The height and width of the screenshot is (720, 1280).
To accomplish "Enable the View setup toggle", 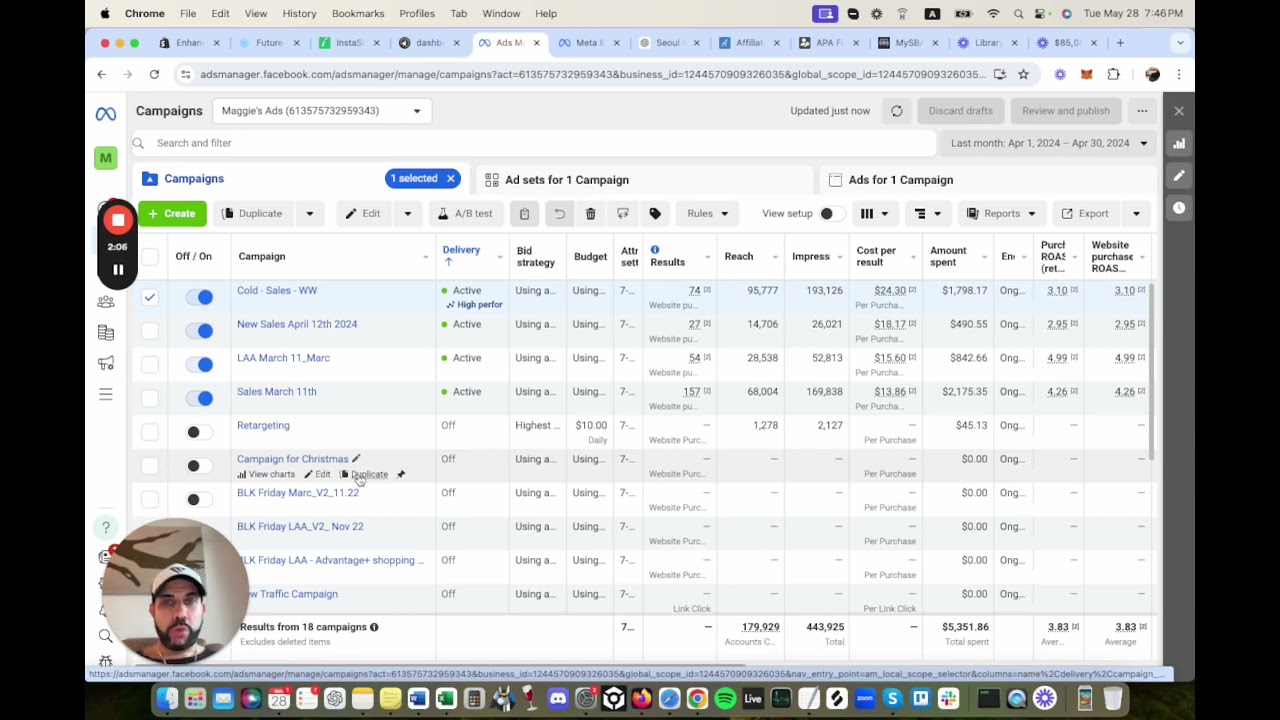I will pos(832,213).
